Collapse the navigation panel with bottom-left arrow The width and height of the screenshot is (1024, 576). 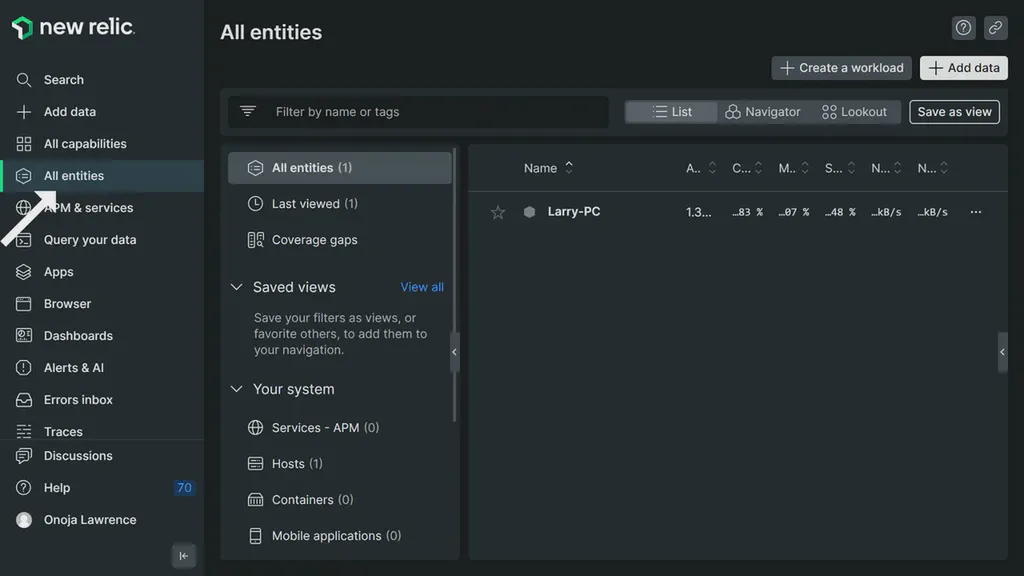click(183, 555)
